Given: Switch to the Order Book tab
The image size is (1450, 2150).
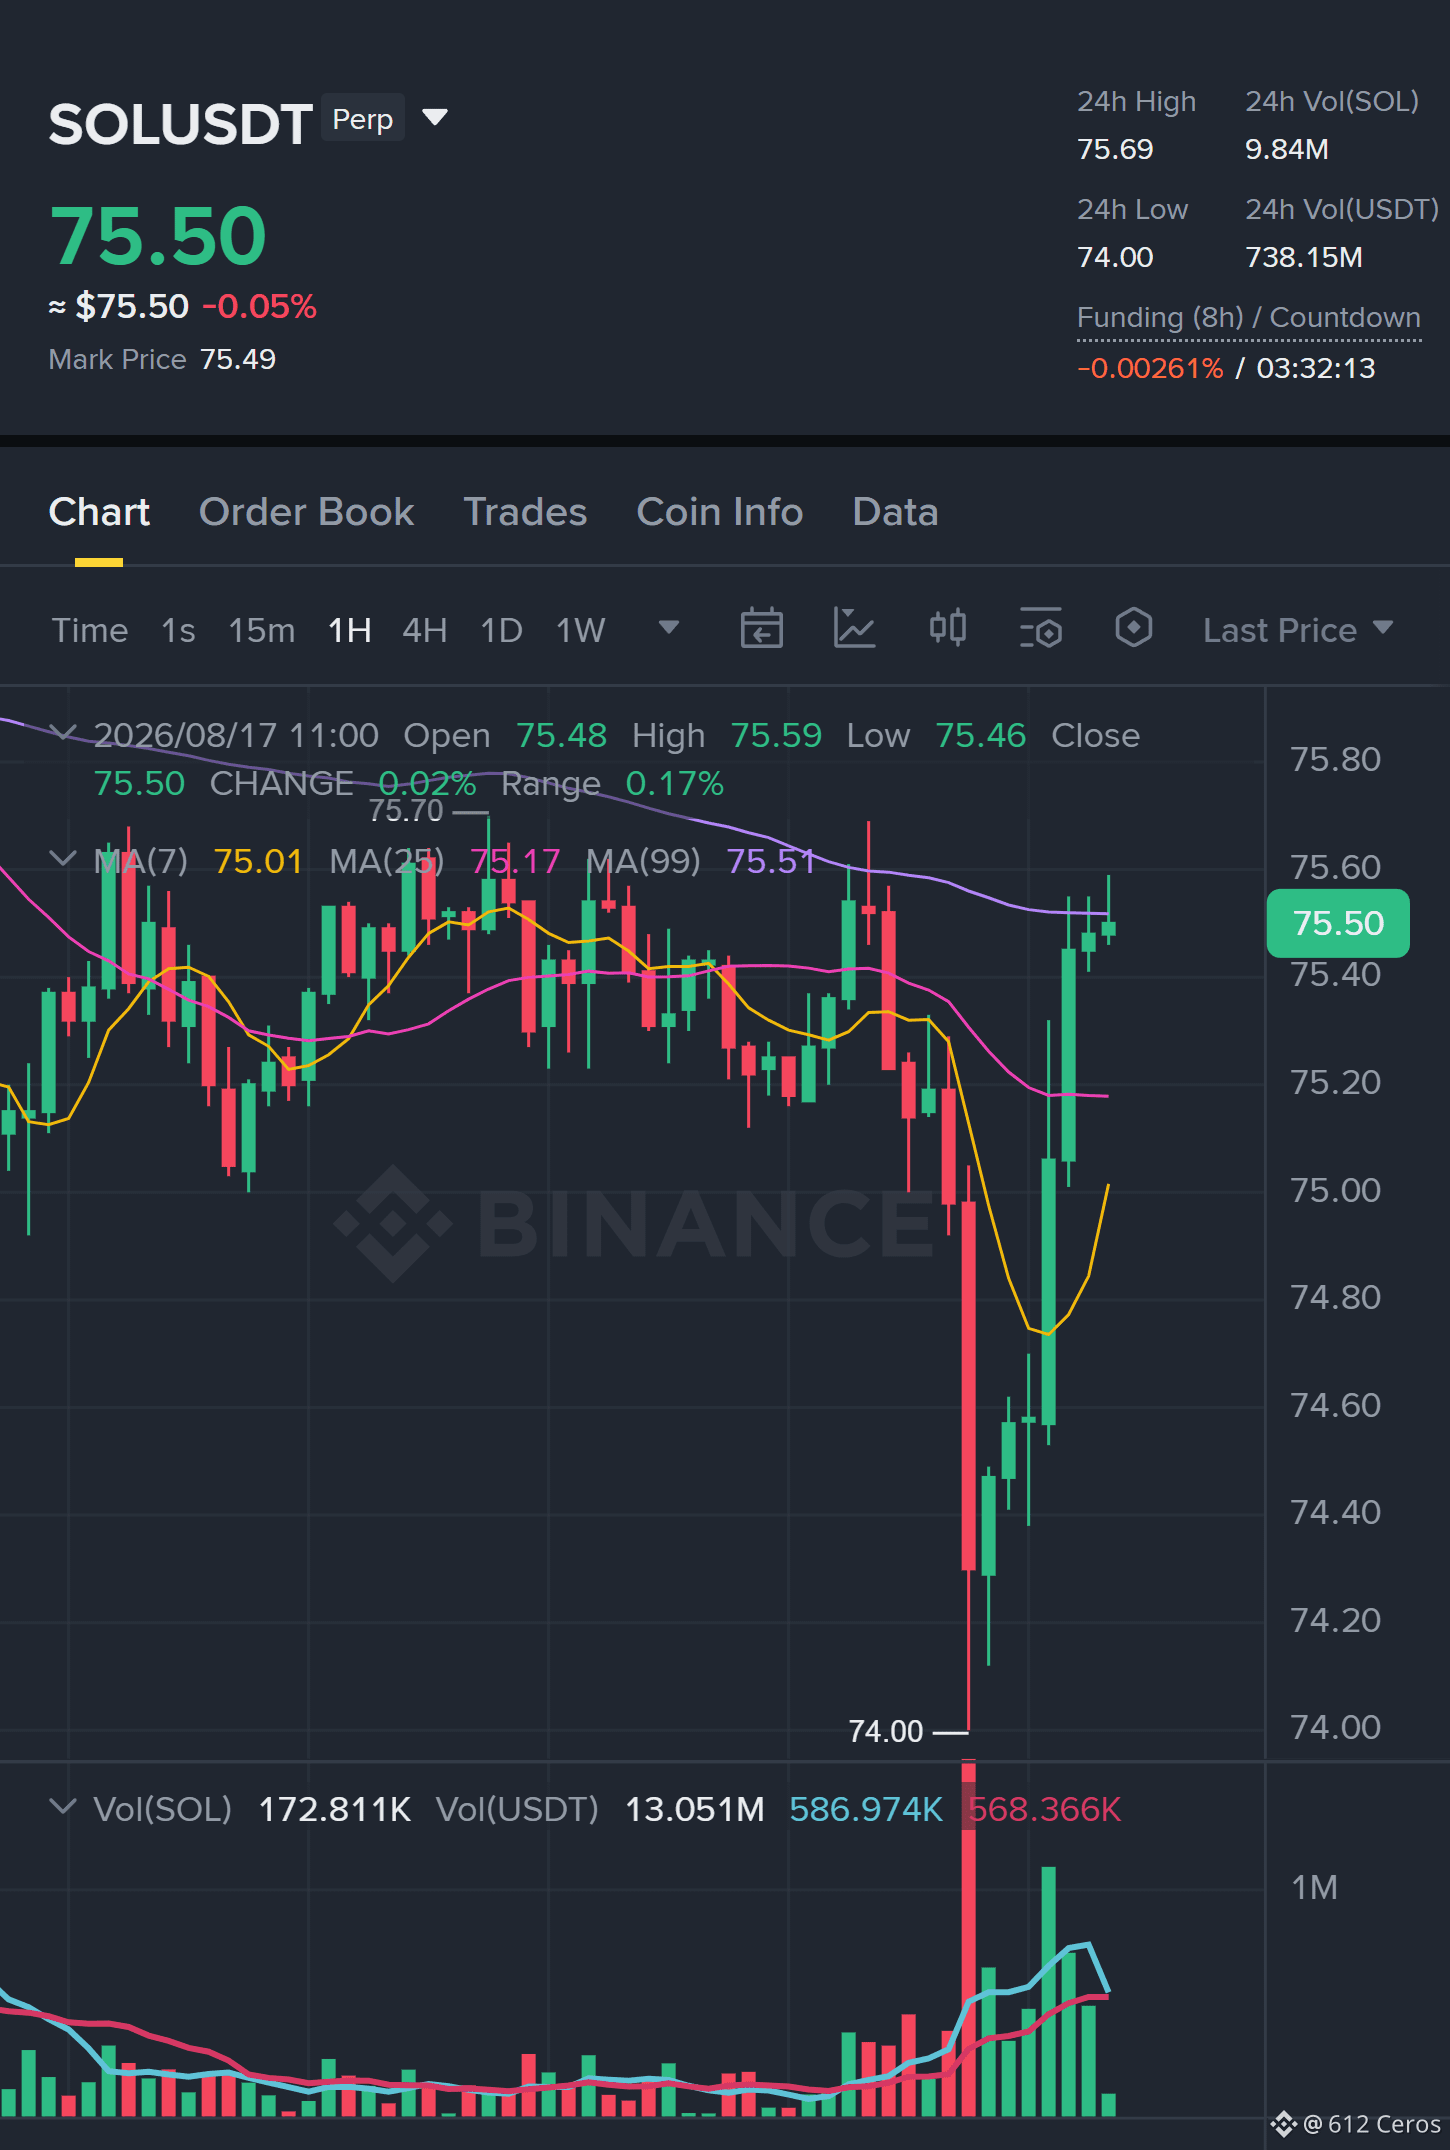Looking at the screenshot, I should (x=306, y=512).
